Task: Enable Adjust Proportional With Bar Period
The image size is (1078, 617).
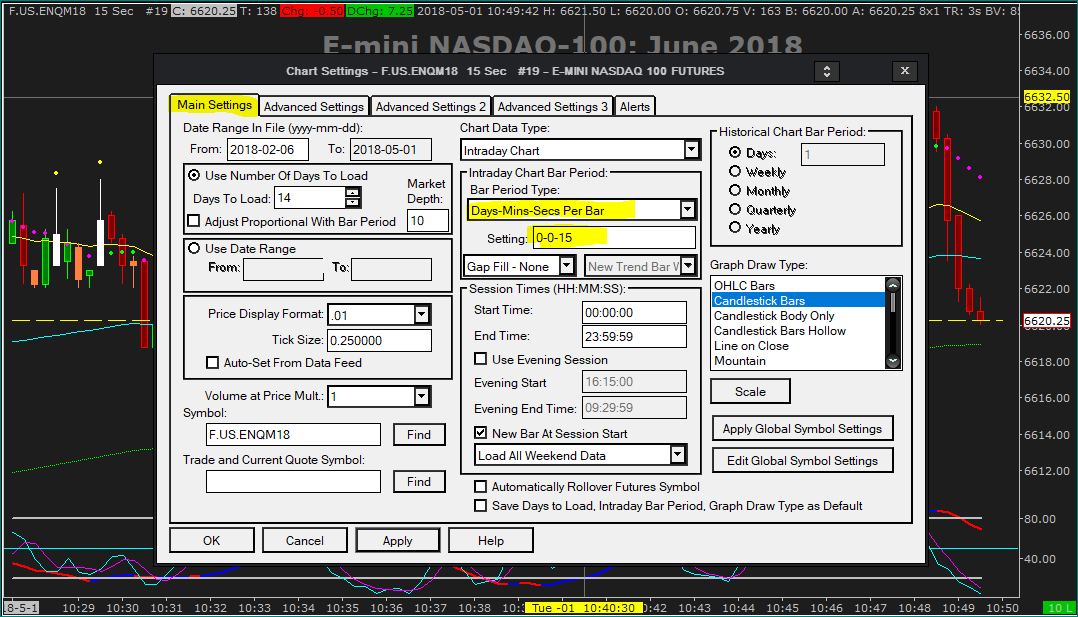Action: 194,221
